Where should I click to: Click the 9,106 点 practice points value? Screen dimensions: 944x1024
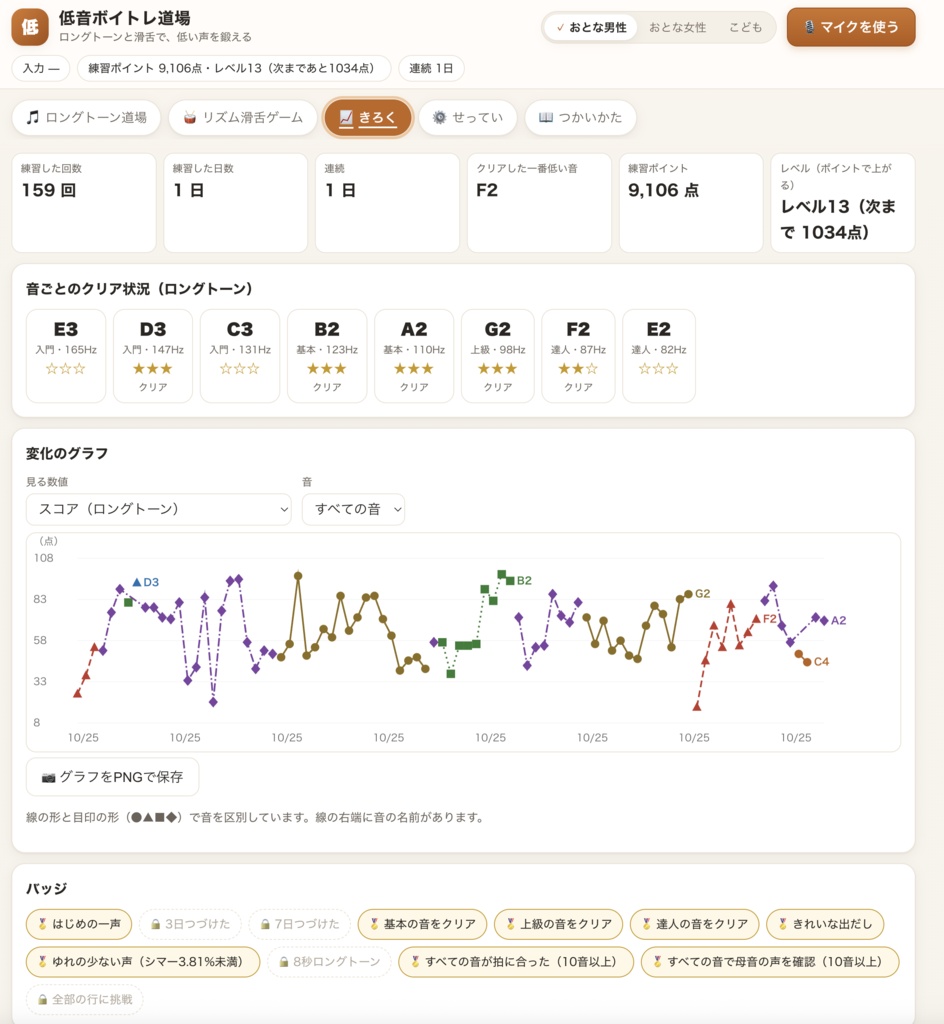tap(663, 191)
